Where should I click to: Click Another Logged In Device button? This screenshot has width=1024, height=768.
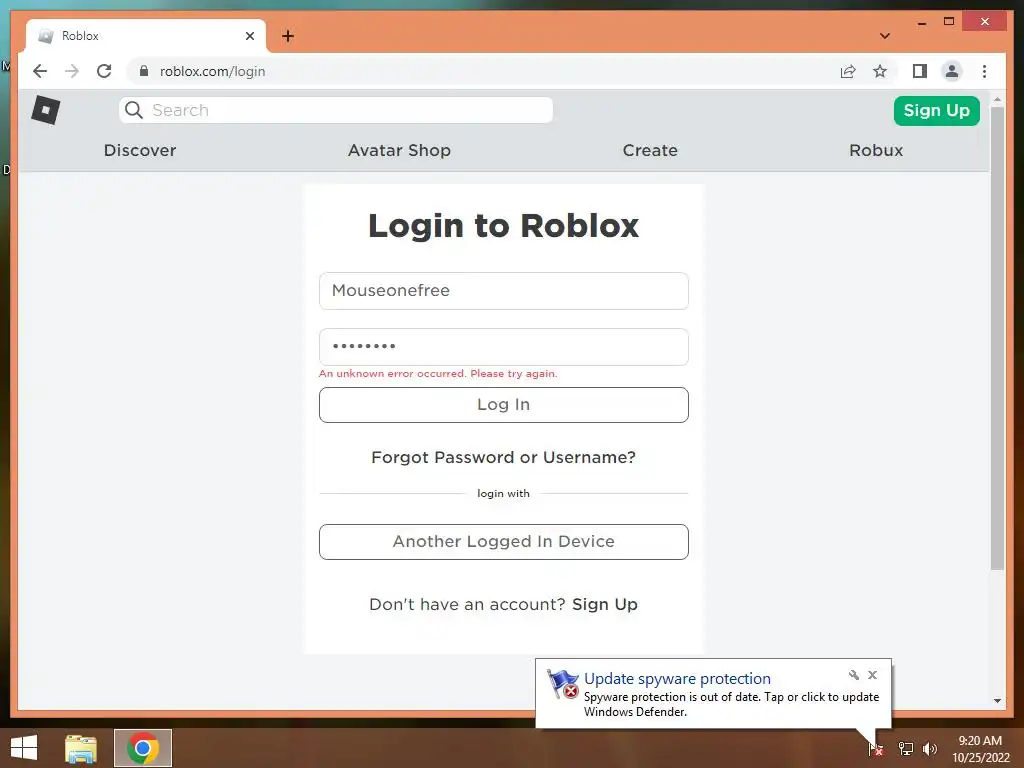pyautogui.click(x=504, y=541)
